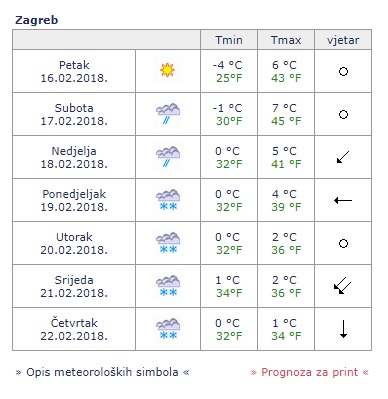
Task: Click the snow cloud icon for Srijeda
Action: coord(168,286)
